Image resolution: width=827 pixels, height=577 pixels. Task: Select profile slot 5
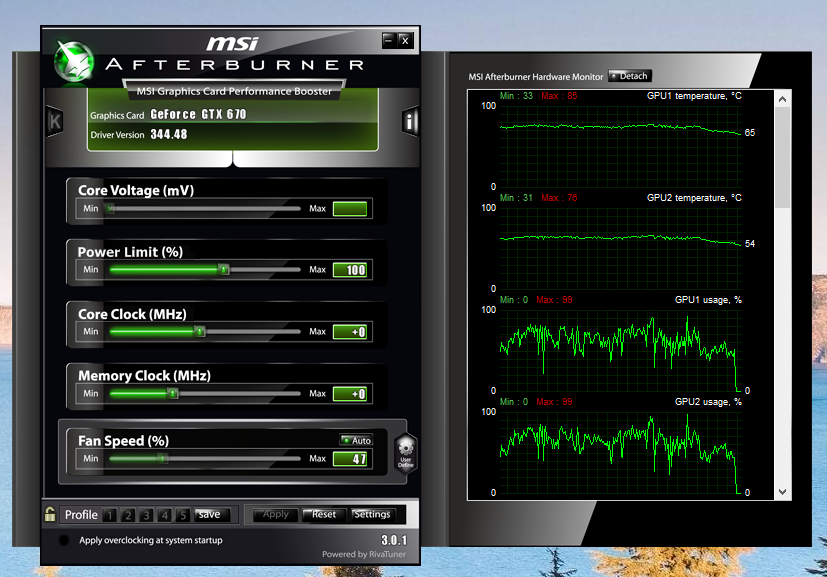(182, 515)
